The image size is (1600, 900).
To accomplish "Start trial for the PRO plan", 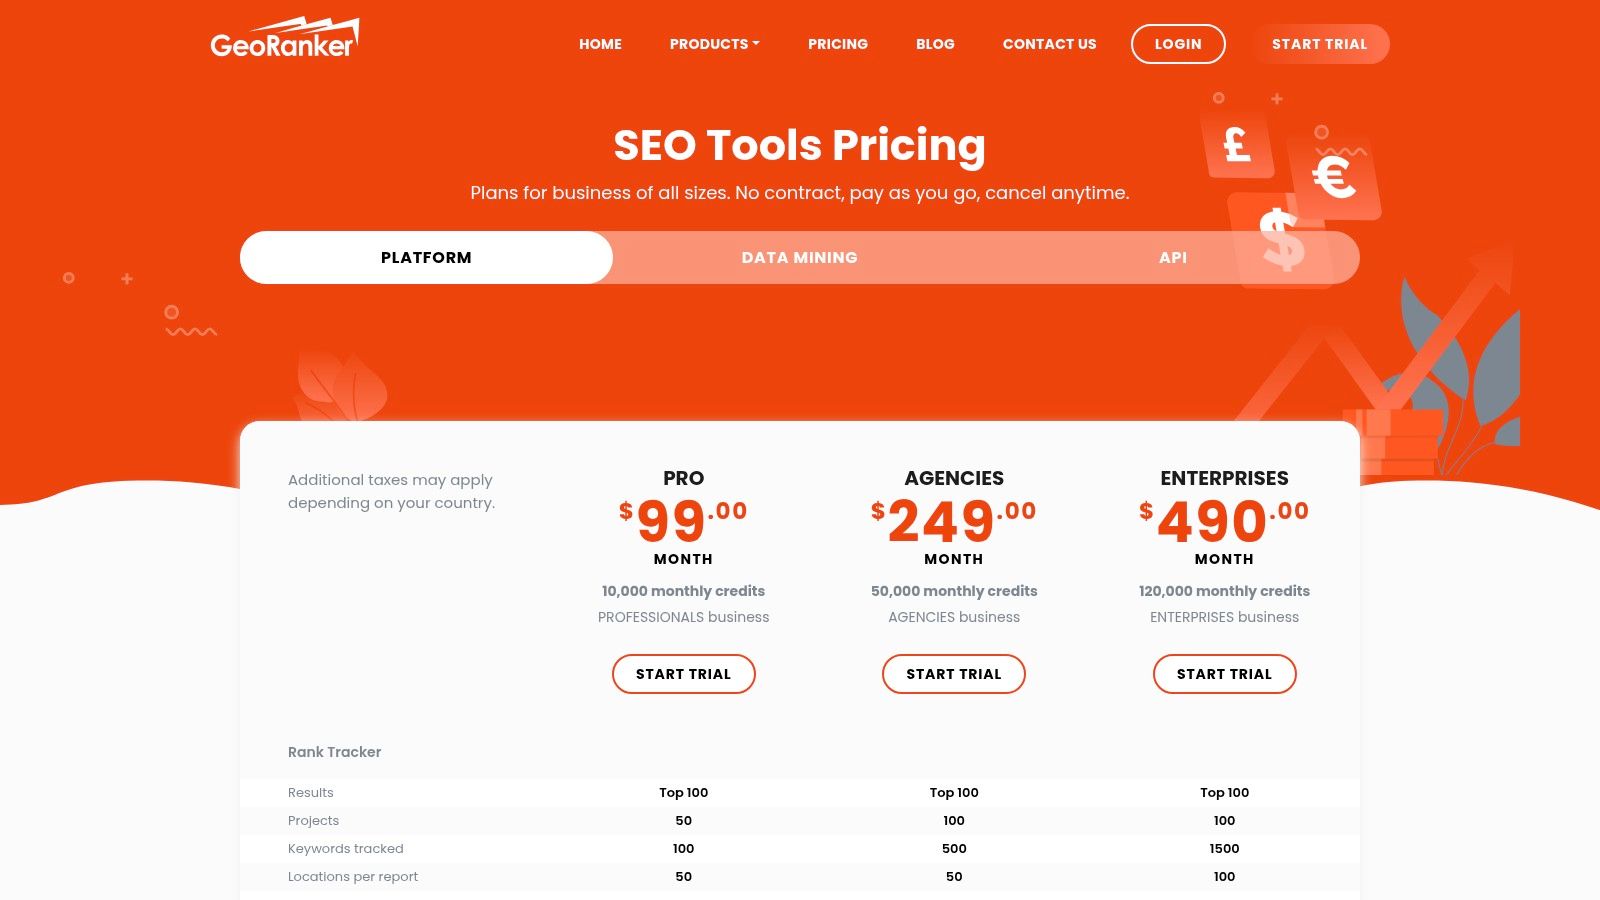I will tap(683, 674).
